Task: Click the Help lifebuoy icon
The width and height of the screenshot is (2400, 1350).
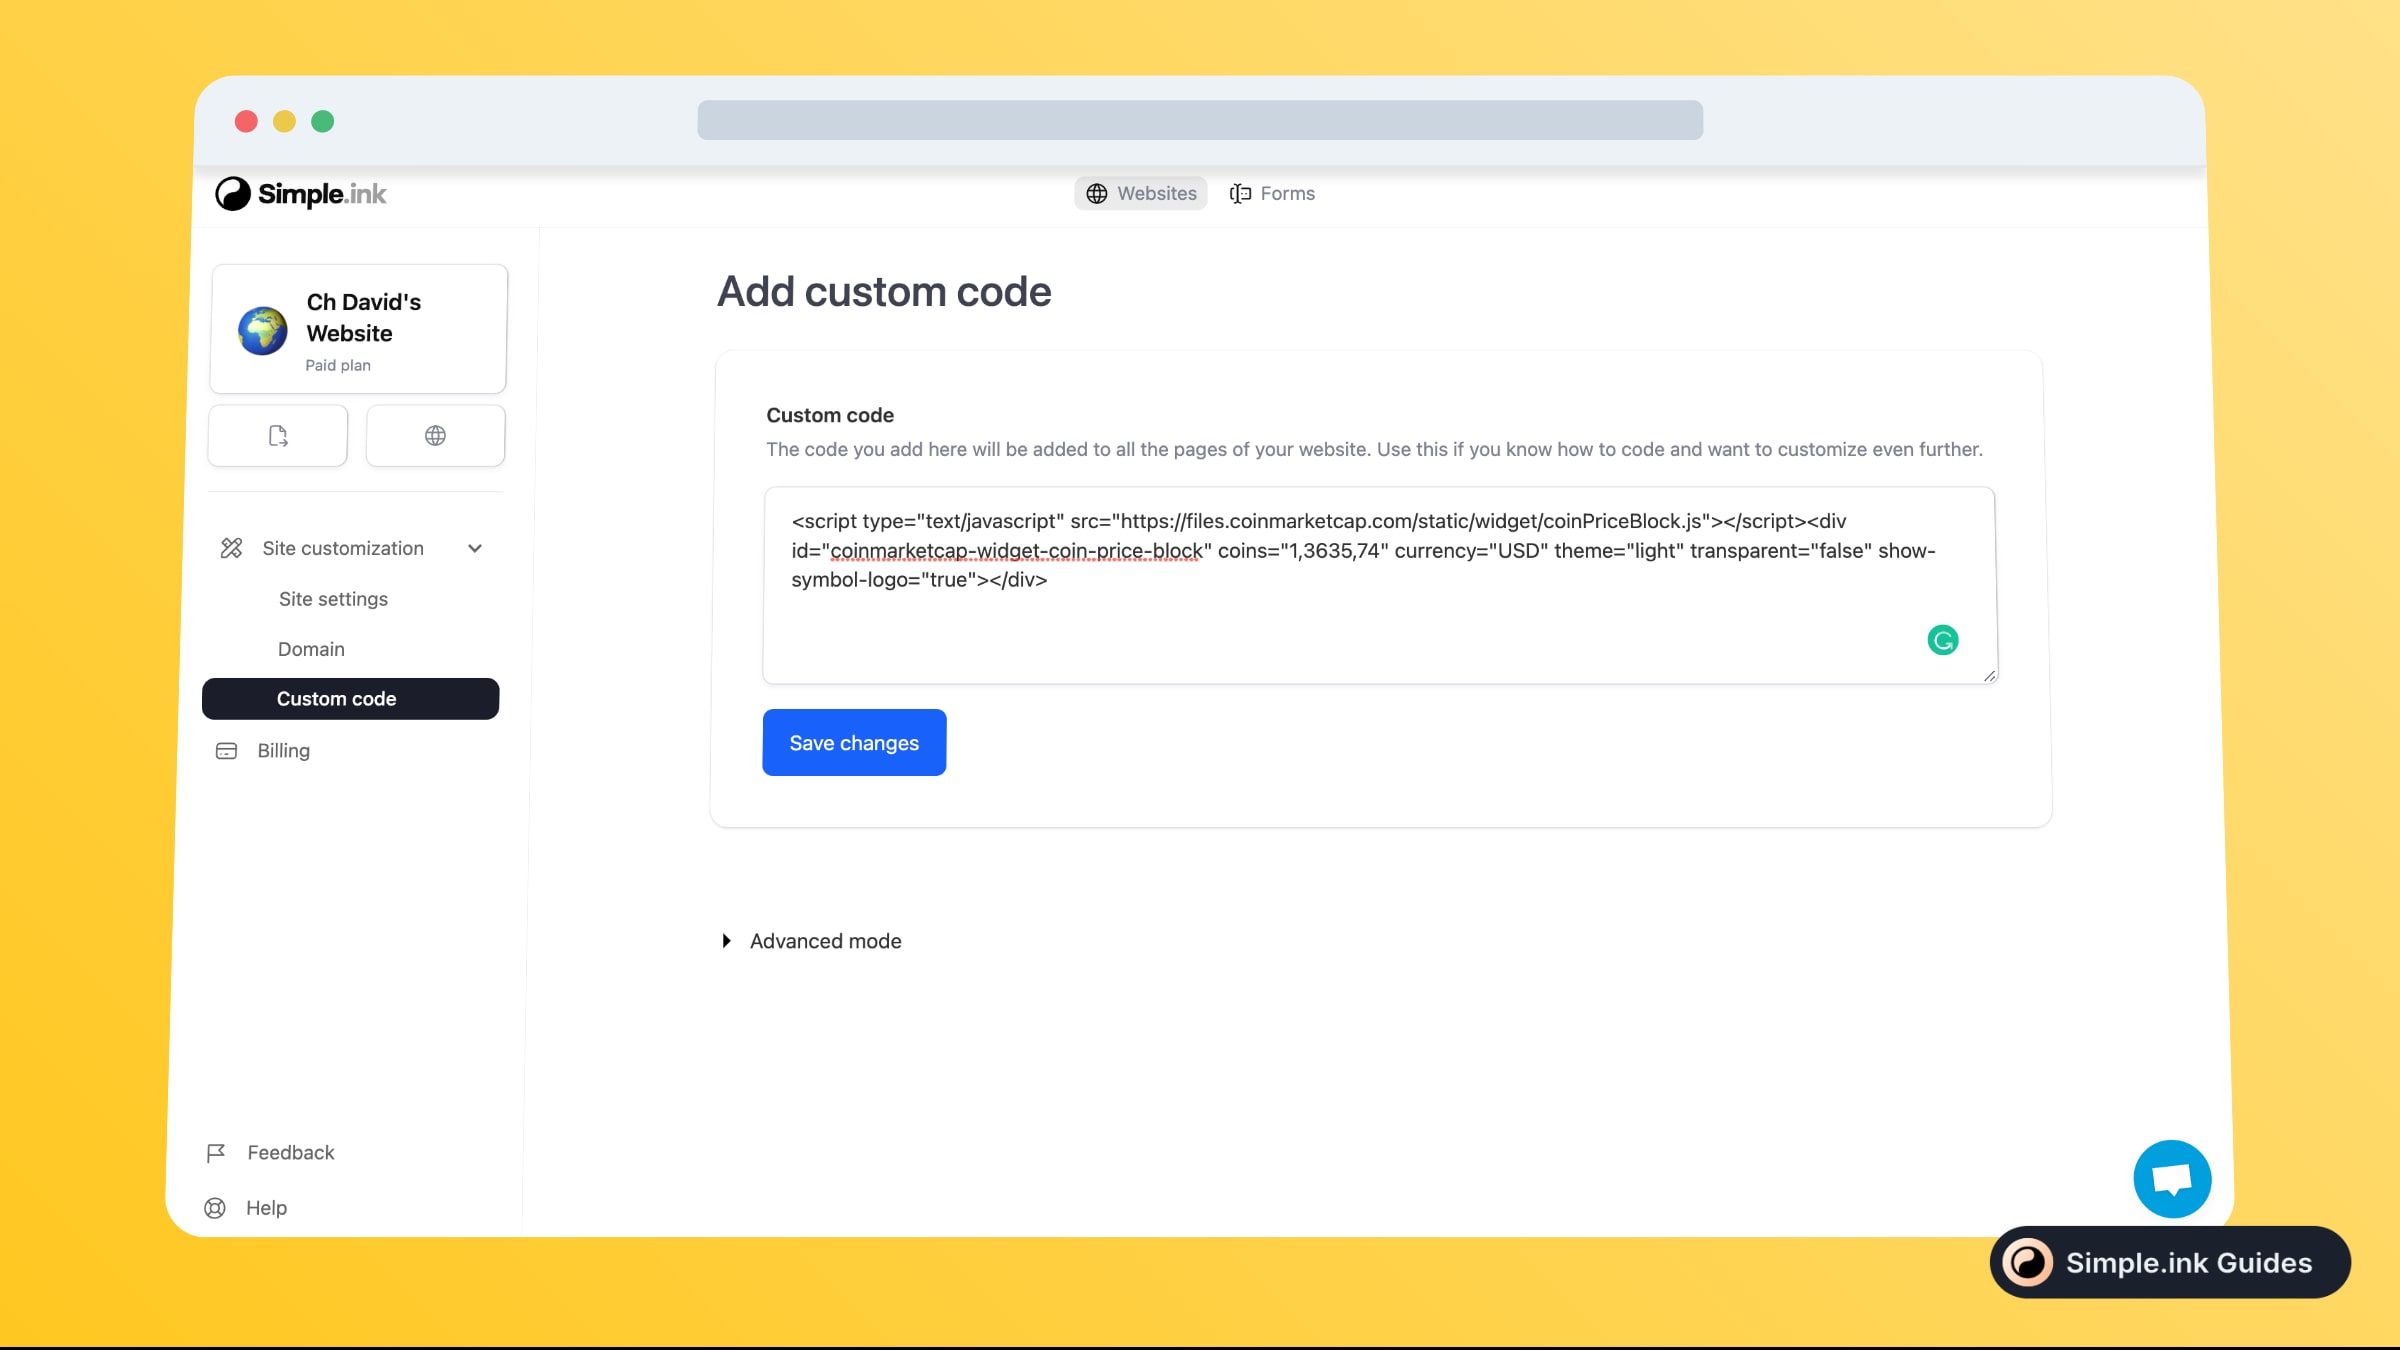Action: pyautogui.click(x=215, y=1208)
